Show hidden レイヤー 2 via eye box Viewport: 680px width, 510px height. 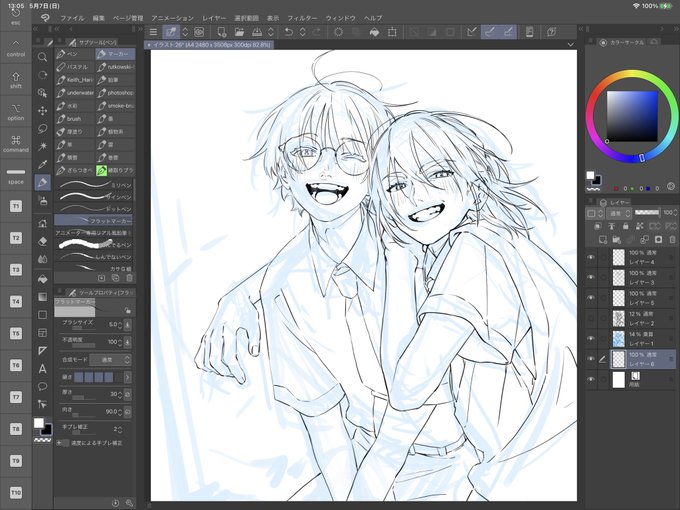pos(591,318)
